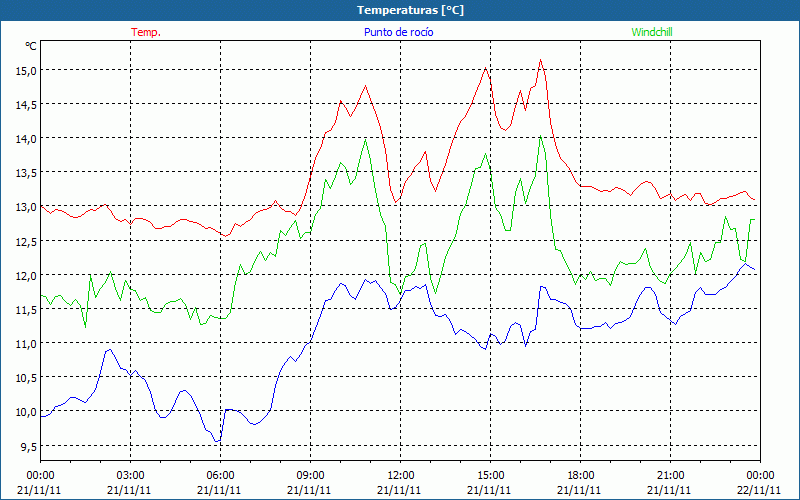Click the green windchill peak near 10:50
The width and height of the screenshot is (800, 500).
pos(365,139)
